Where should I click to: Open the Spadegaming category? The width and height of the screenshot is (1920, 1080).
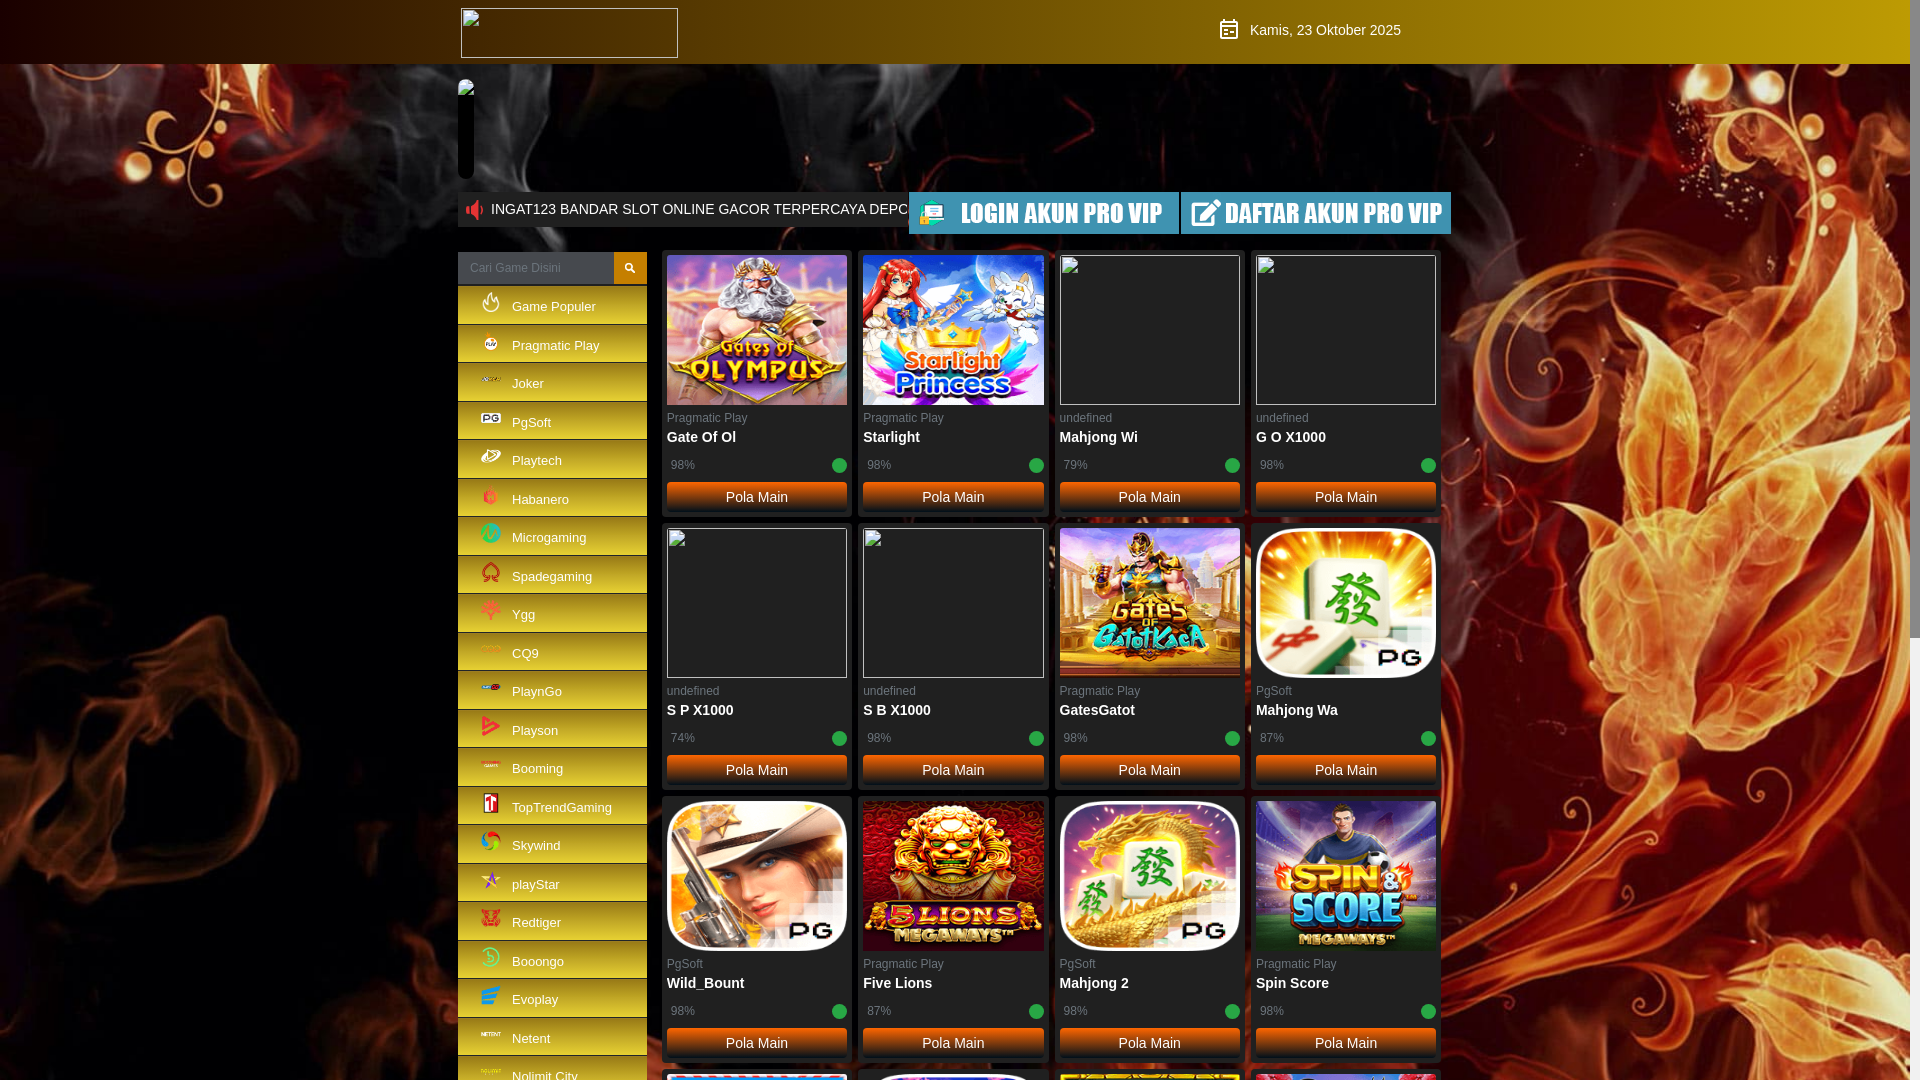click(x=552, y=575)
